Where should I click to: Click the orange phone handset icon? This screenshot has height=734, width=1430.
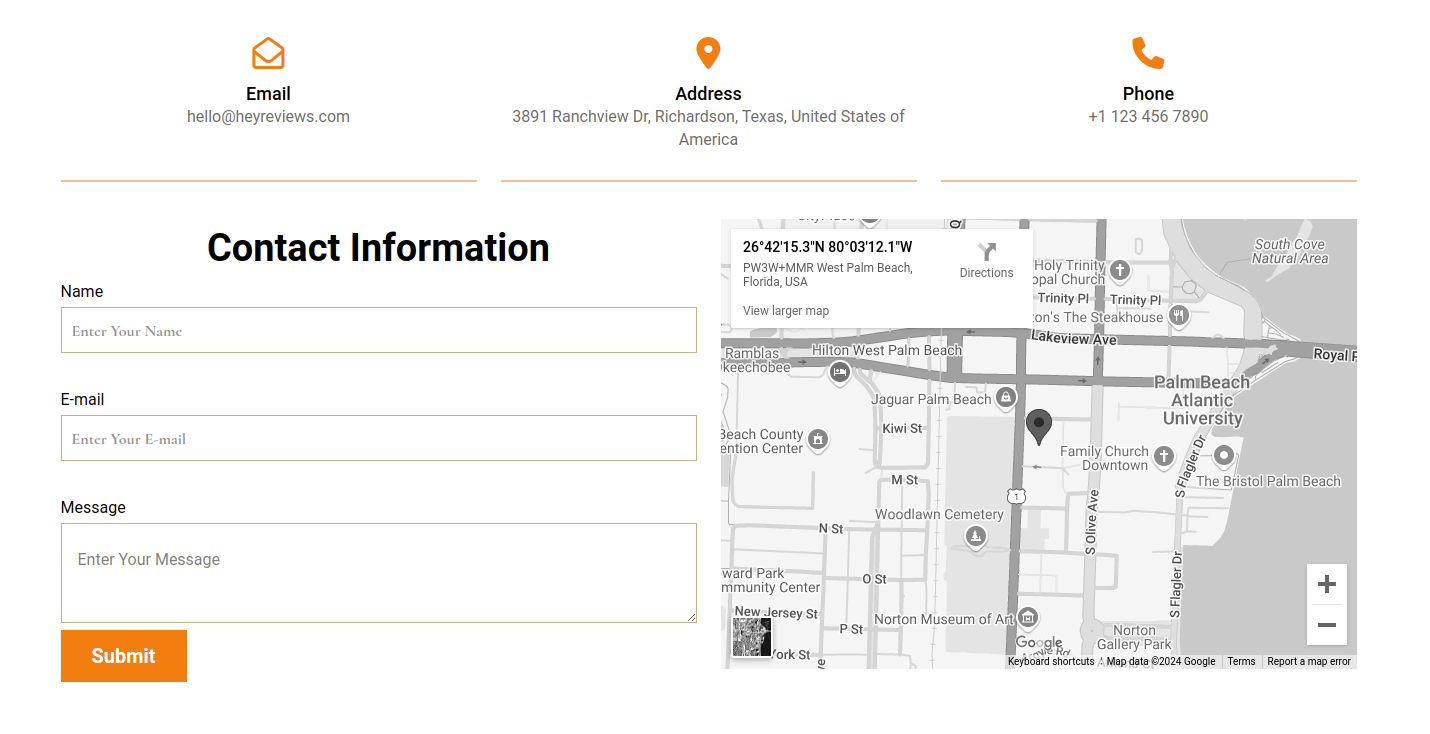[1148, 53]
